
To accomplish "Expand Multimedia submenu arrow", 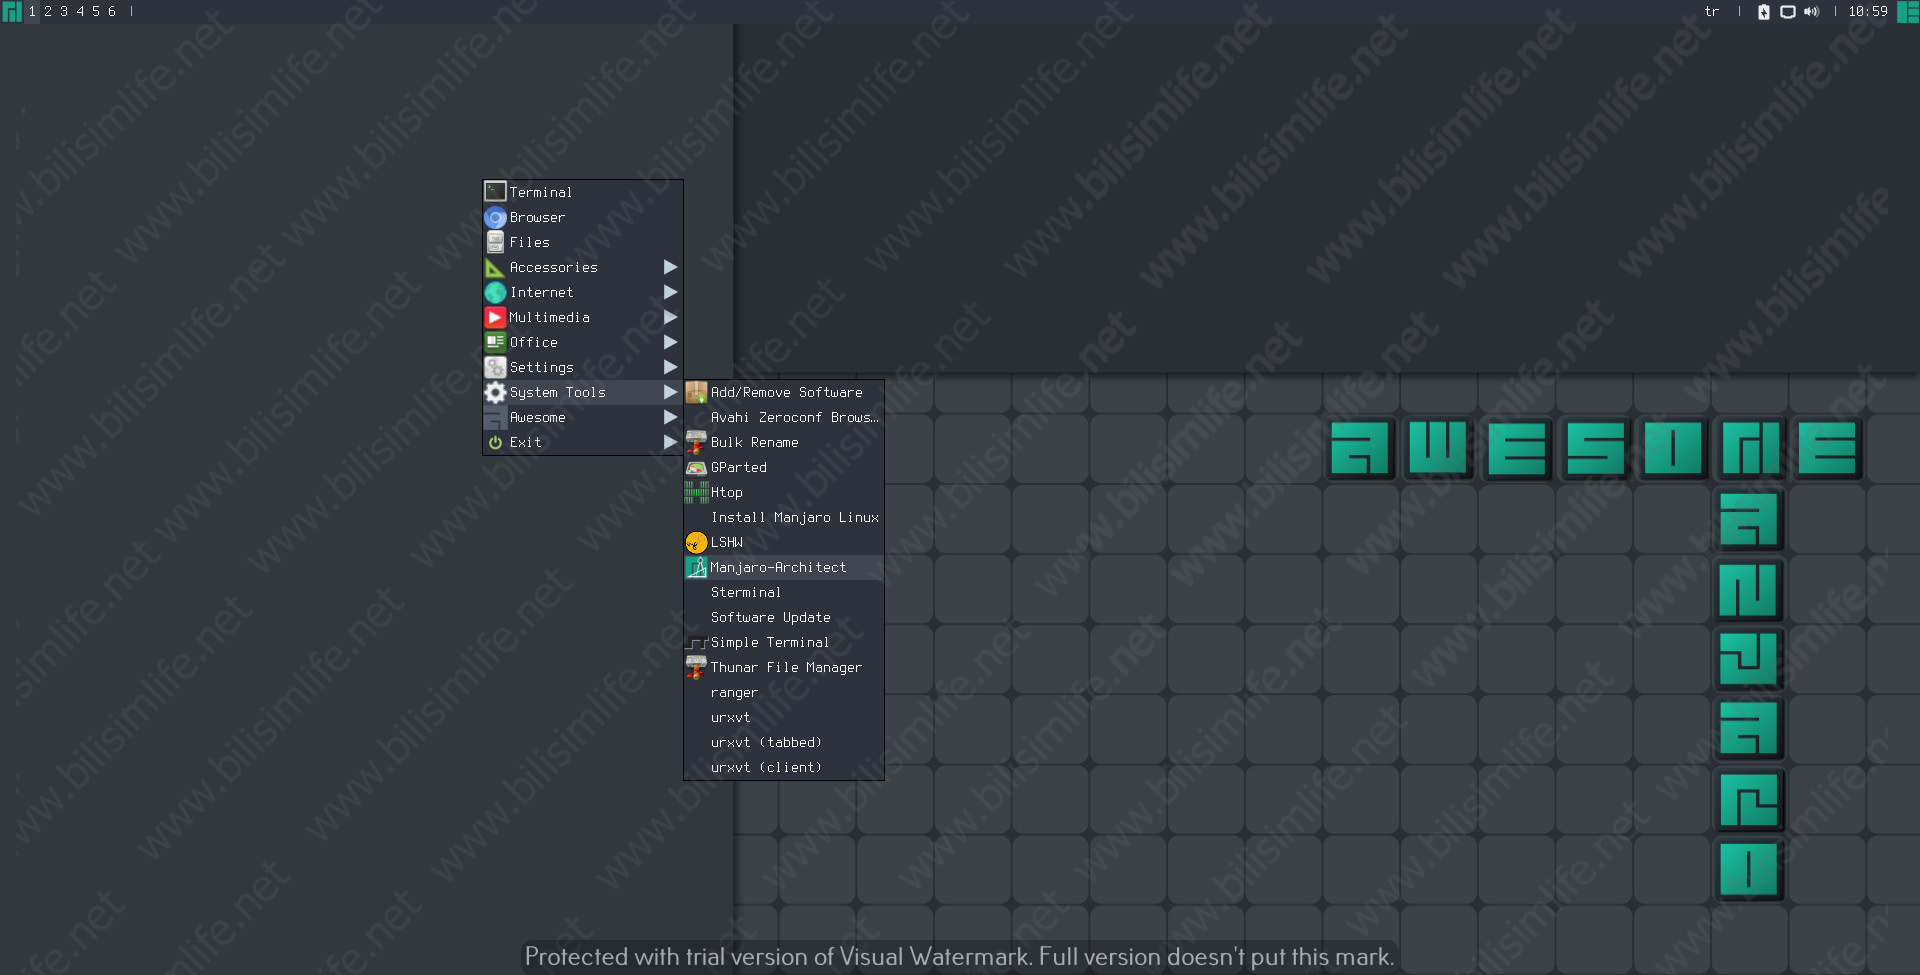I will (x=670, y=317).
